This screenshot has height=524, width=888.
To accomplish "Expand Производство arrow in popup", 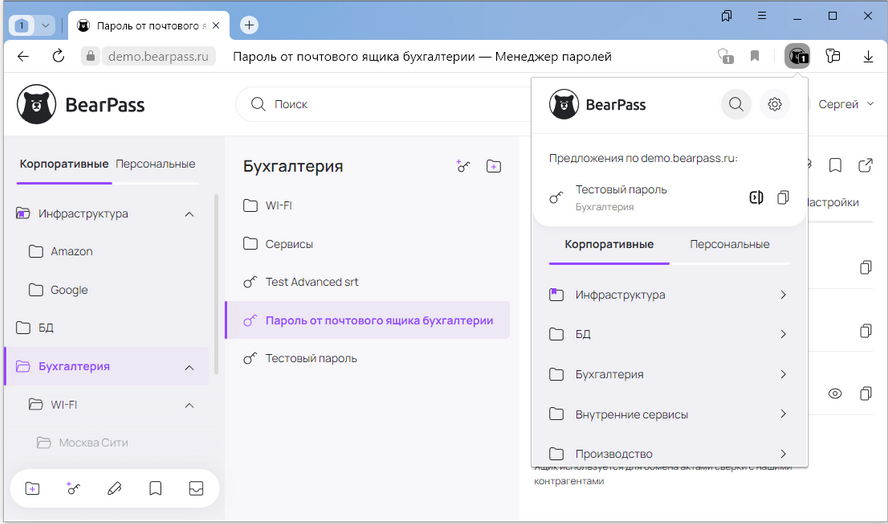I will [x=783, y=454].
